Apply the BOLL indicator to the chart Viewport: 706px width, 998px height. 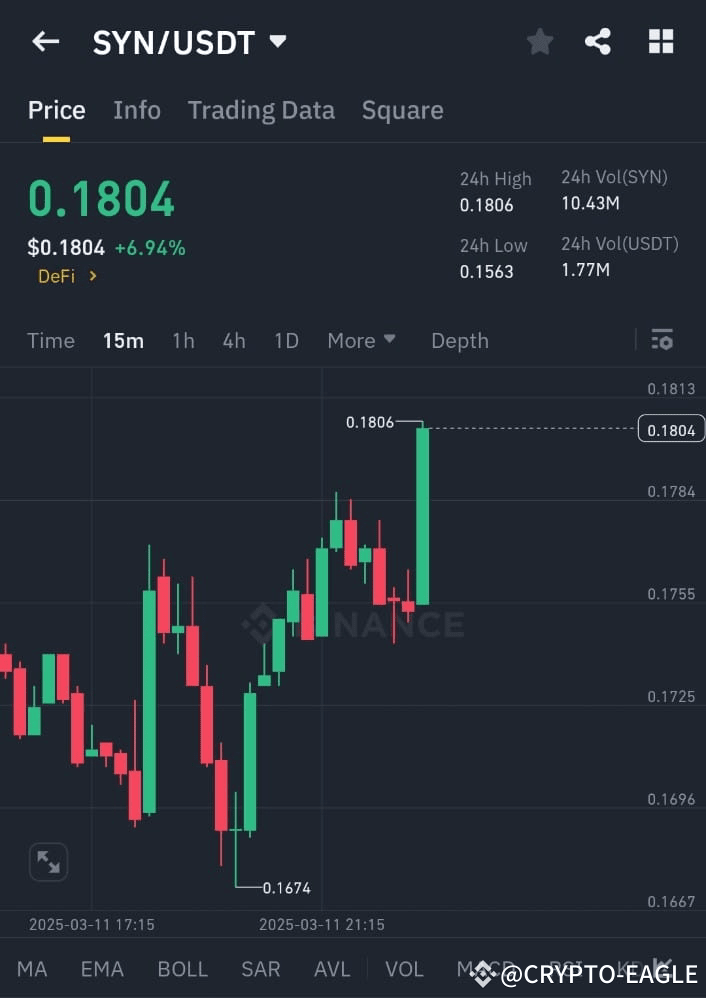(182, 968)
